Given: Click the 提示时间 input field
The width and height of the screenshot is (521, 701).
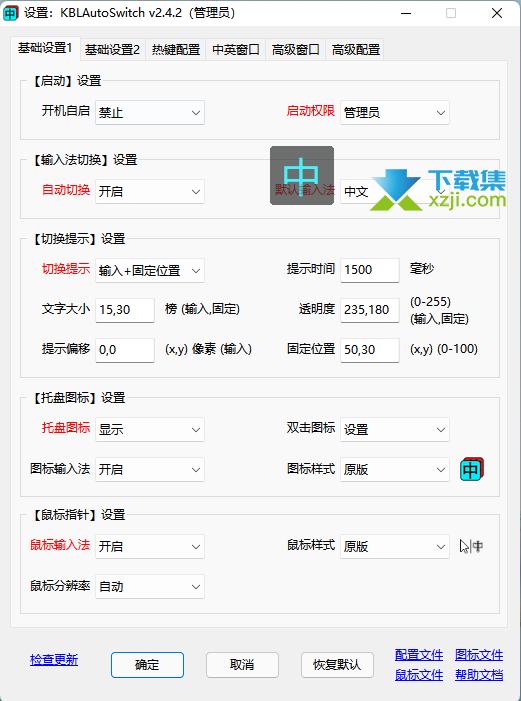Looking at the screenshot, I should pyautogui.click(x=370, y=270).
